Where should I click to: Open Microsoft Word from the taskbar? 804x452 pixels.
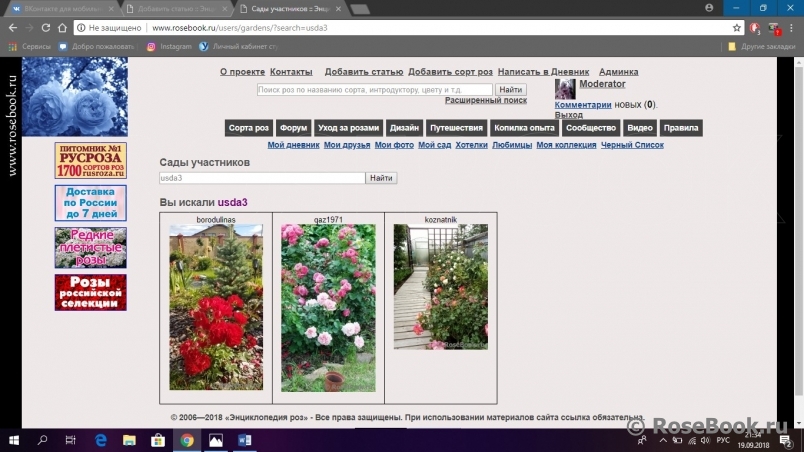click(x=245, y=440)
